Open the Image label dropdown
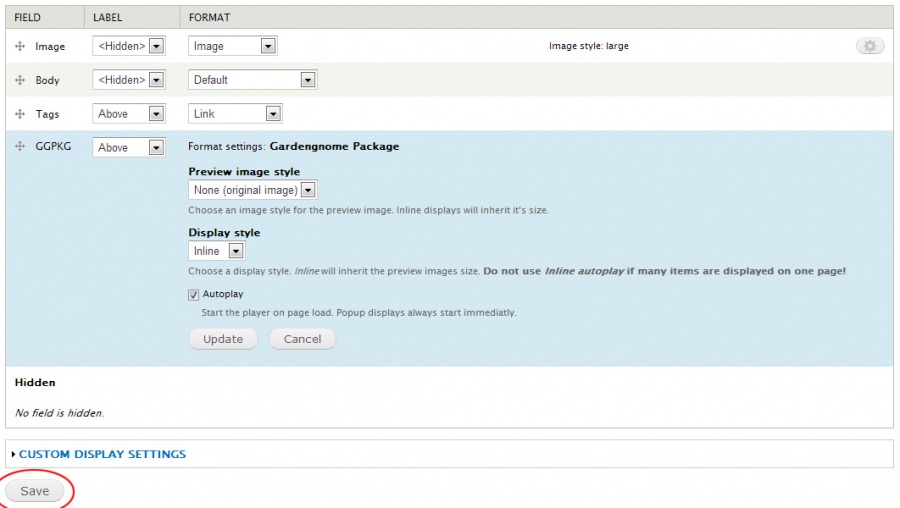 click(128, 46)
